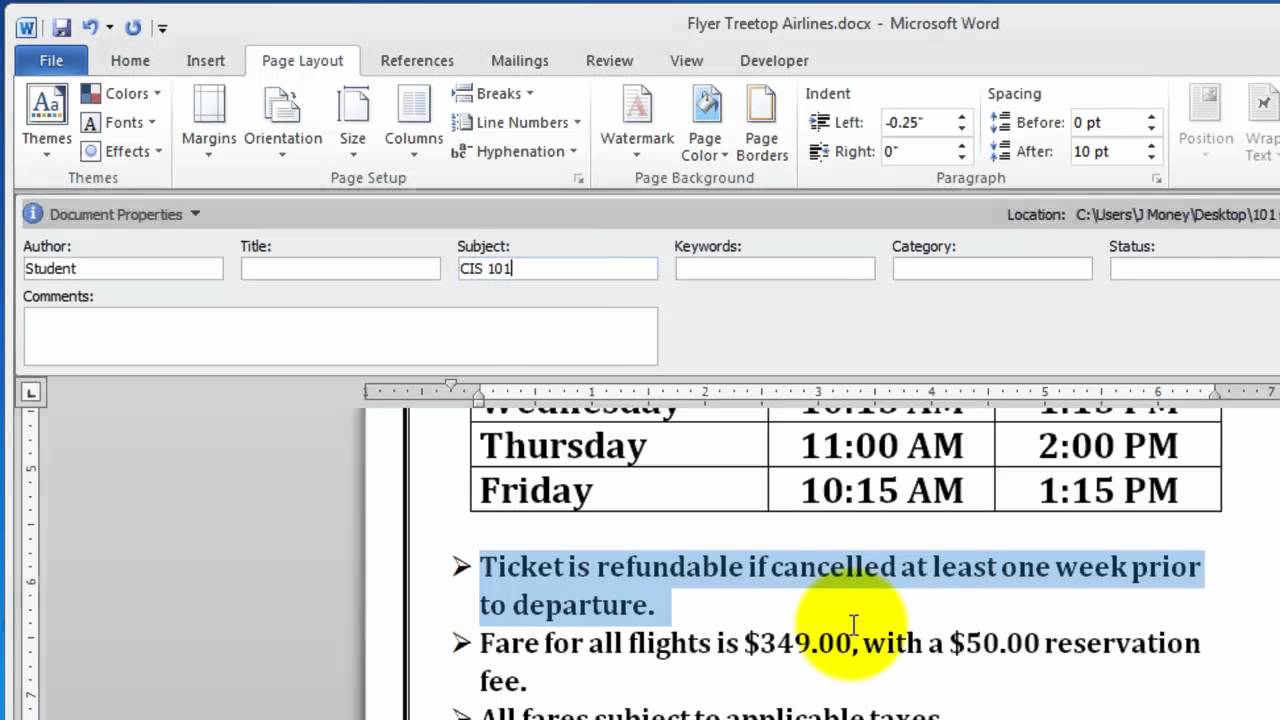Click inside the Comments box
This screenshot has width=1280, height=720.
[x=340, y=336]
